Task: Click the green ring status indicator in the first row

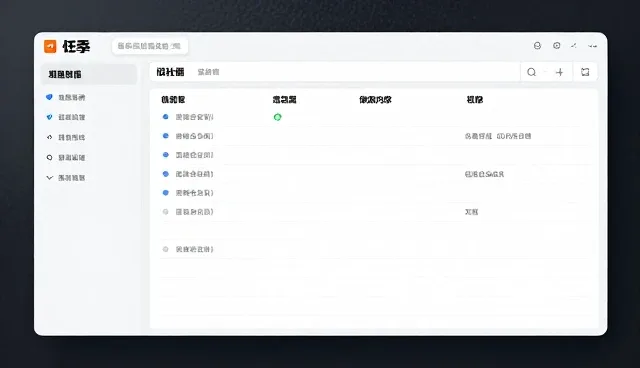Action: pos(278,117)
